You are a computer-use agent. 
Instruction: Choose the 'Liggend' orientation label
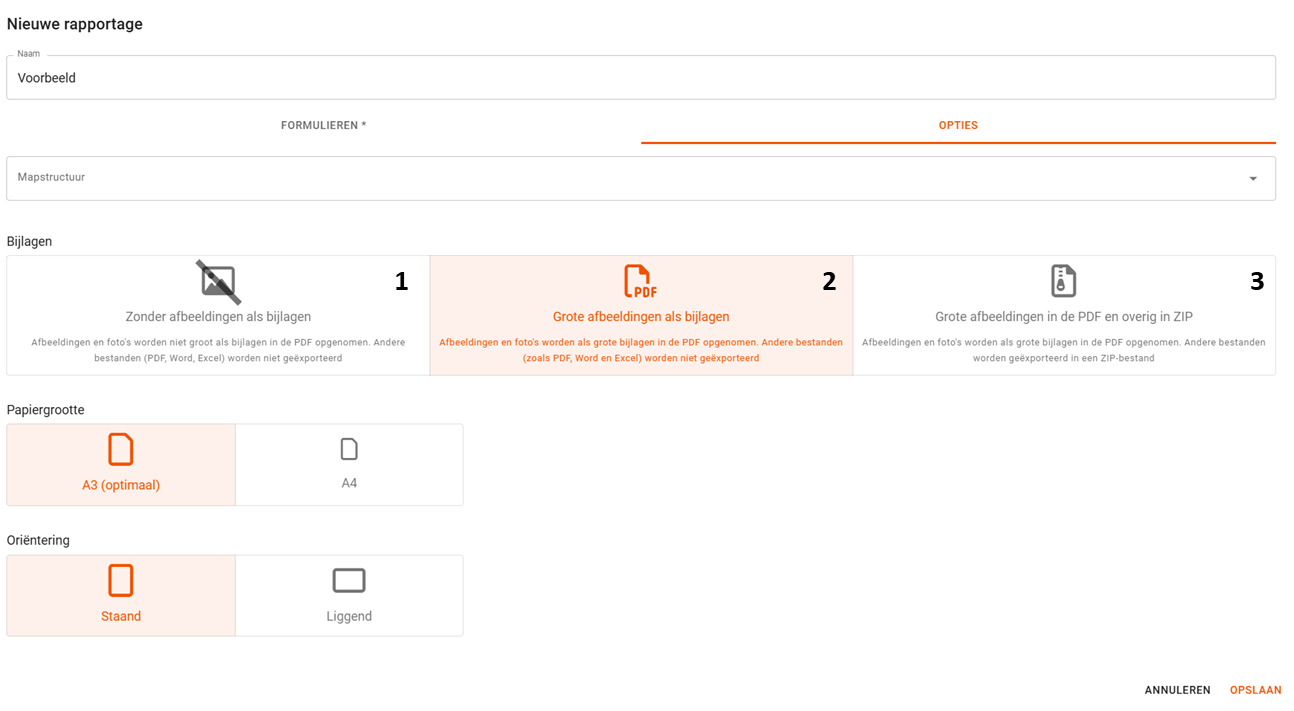[349, 616]
